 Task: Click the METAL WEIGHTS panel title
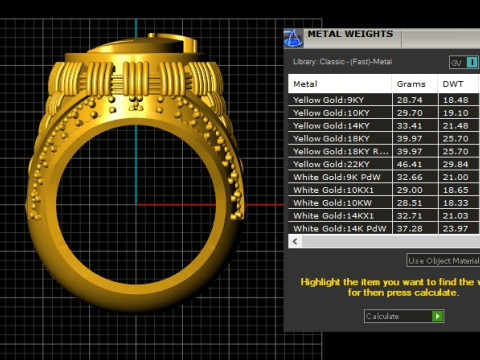(350, 34)
